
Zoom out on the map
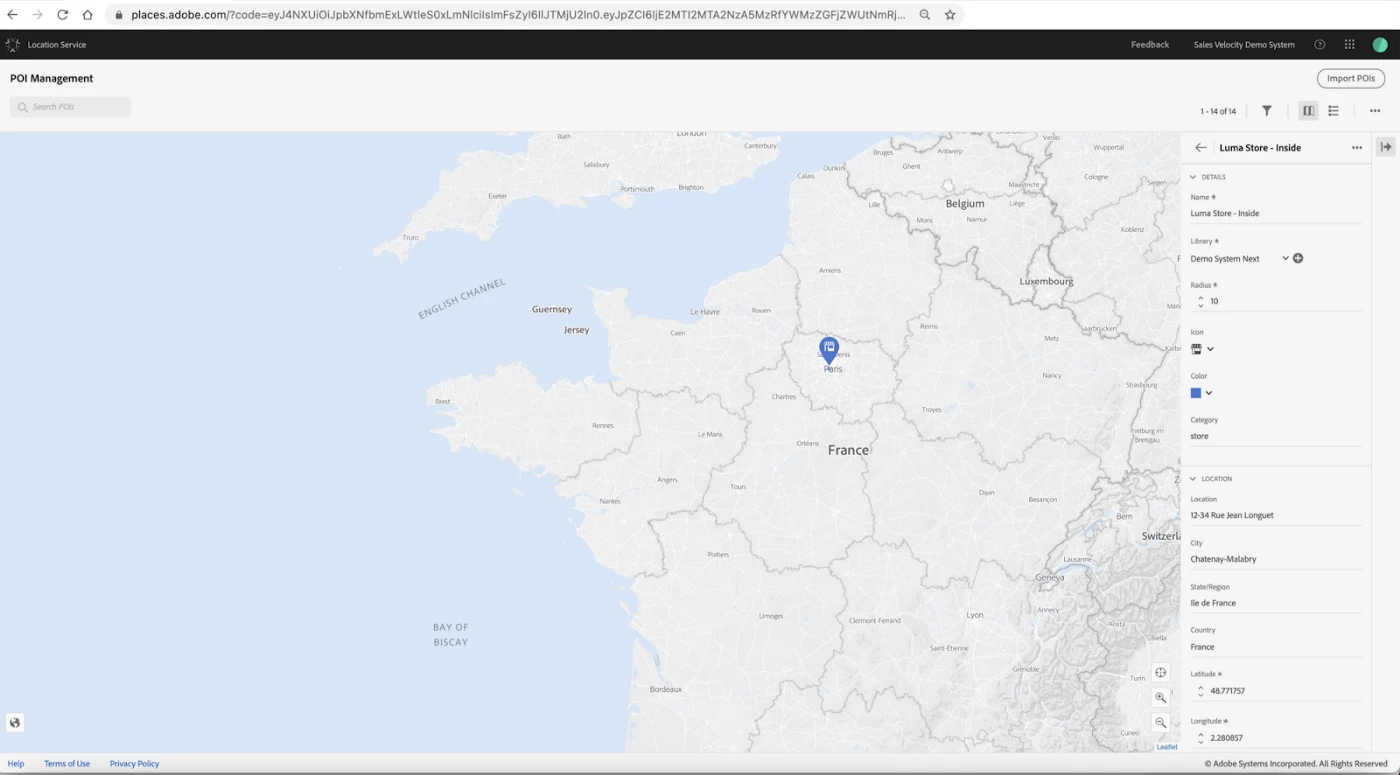1161,722
